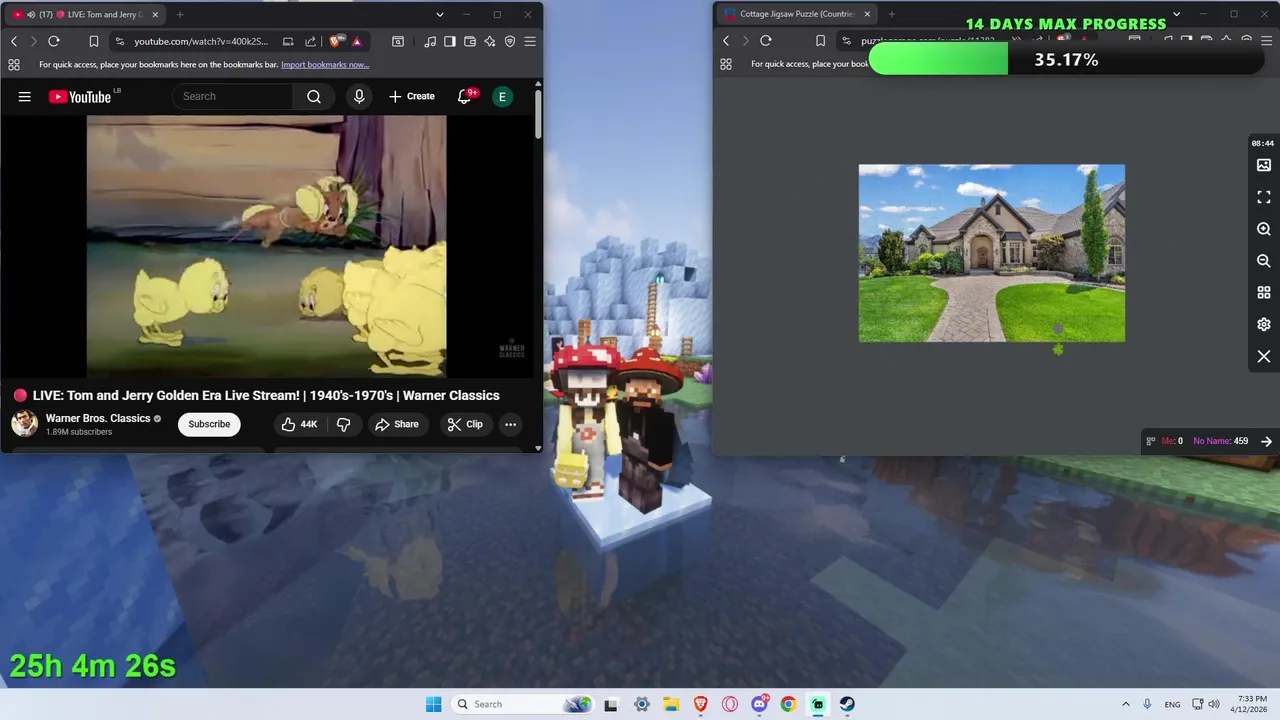Image resolution: width=1280 pixels, height=720 pixels.
Task: Open Brave Rewards triangle icon in YouTube window
Action: 357,41
